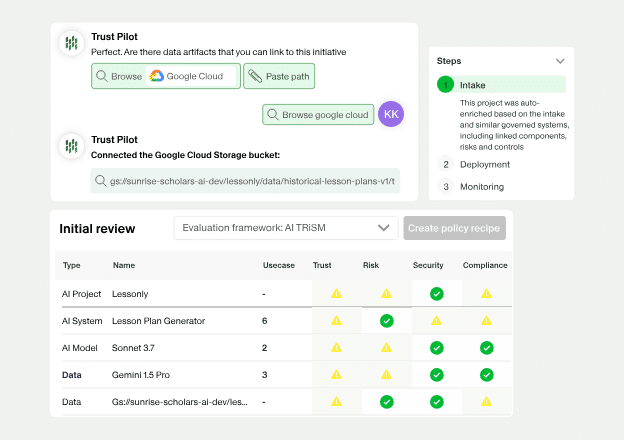The height and width of the screenshot is (440, 624).
Task: Select the Intake step
Action: coord(501,85)
